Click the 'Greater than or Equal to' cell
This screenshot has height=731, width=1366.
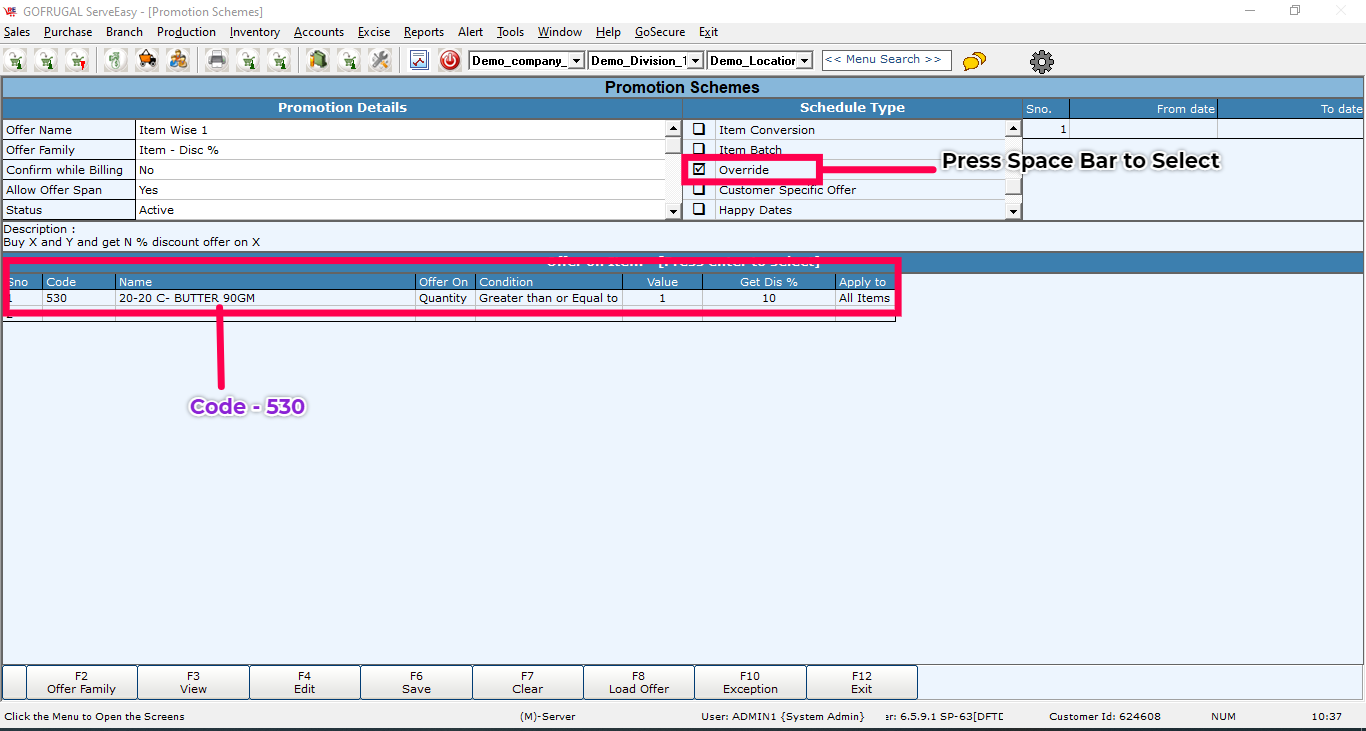(x=549, y=298)
